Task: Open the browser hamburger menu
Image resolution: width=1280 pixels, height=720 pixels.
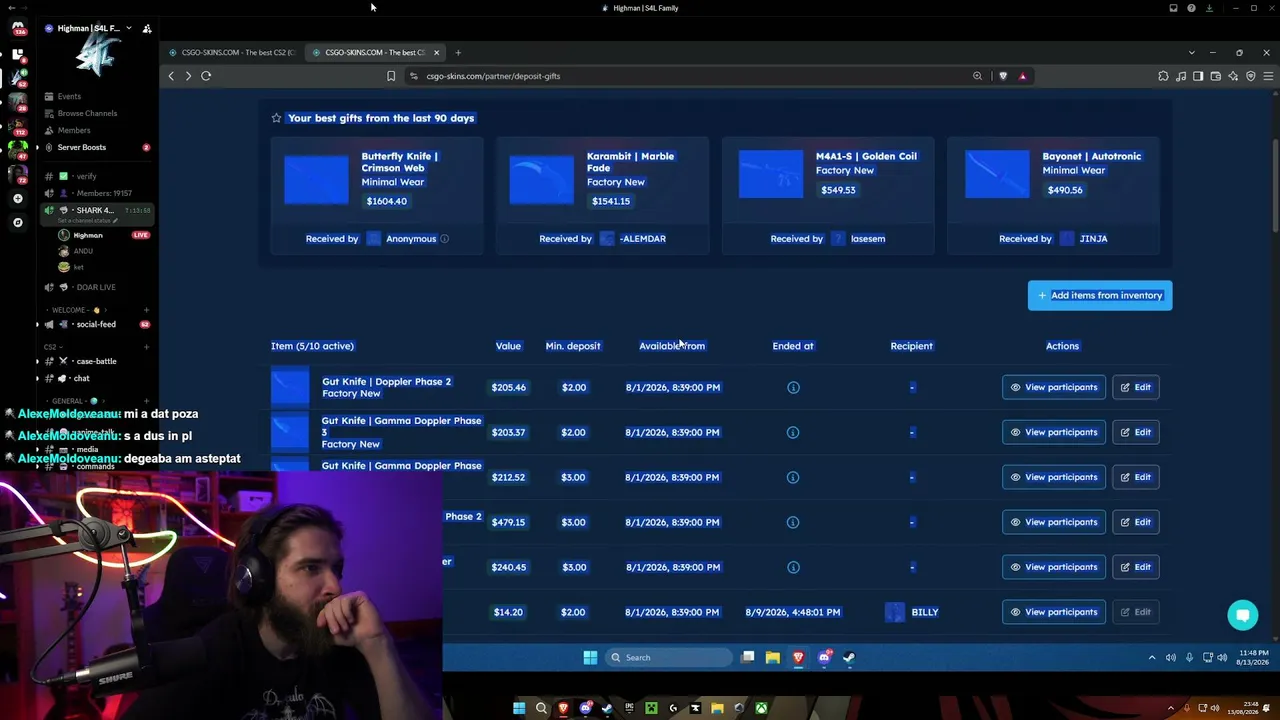Action: point(1268,76)
